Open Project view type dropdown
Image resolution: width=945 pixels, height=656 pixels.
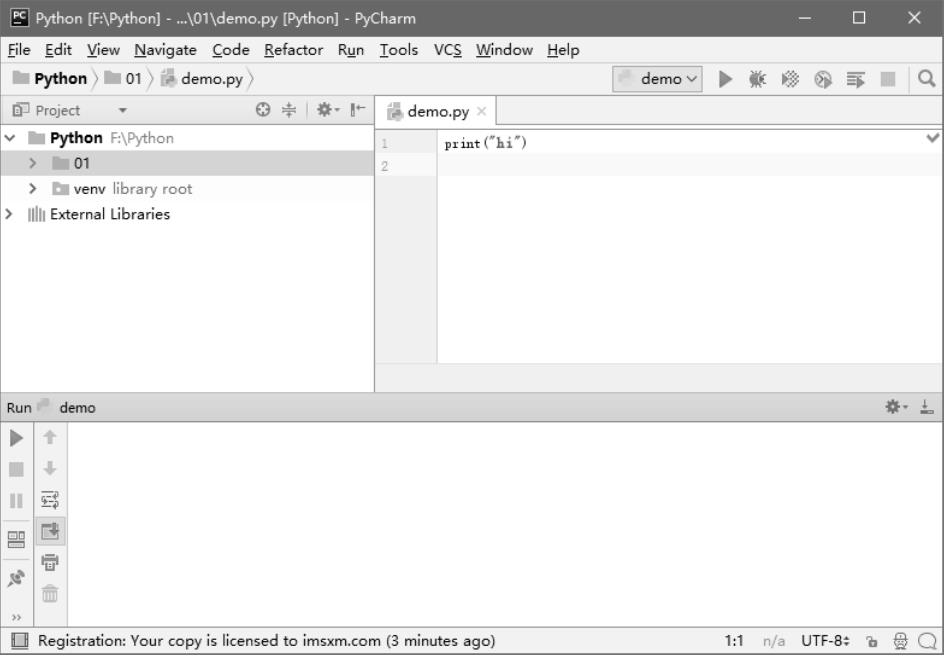coord(122,110)
